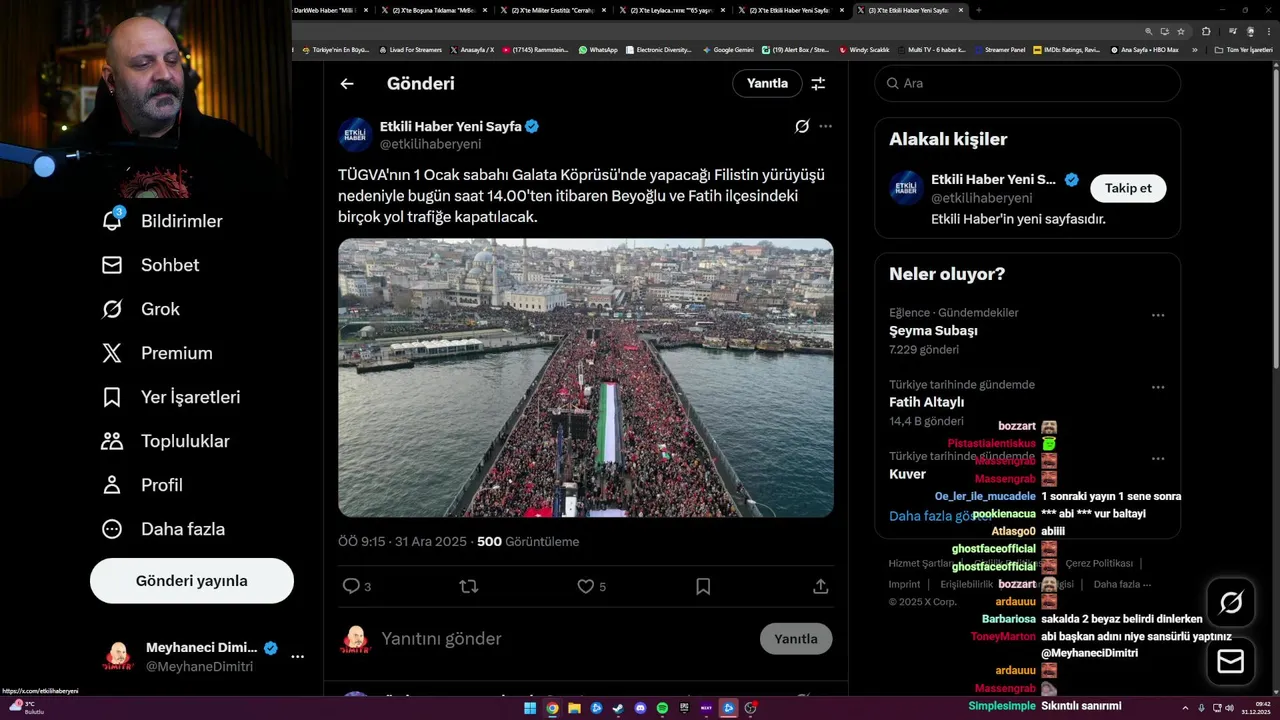This screenshot has height=720, width=1280.
Task: Click the repost icon under the post
Action: pos(468,587)
